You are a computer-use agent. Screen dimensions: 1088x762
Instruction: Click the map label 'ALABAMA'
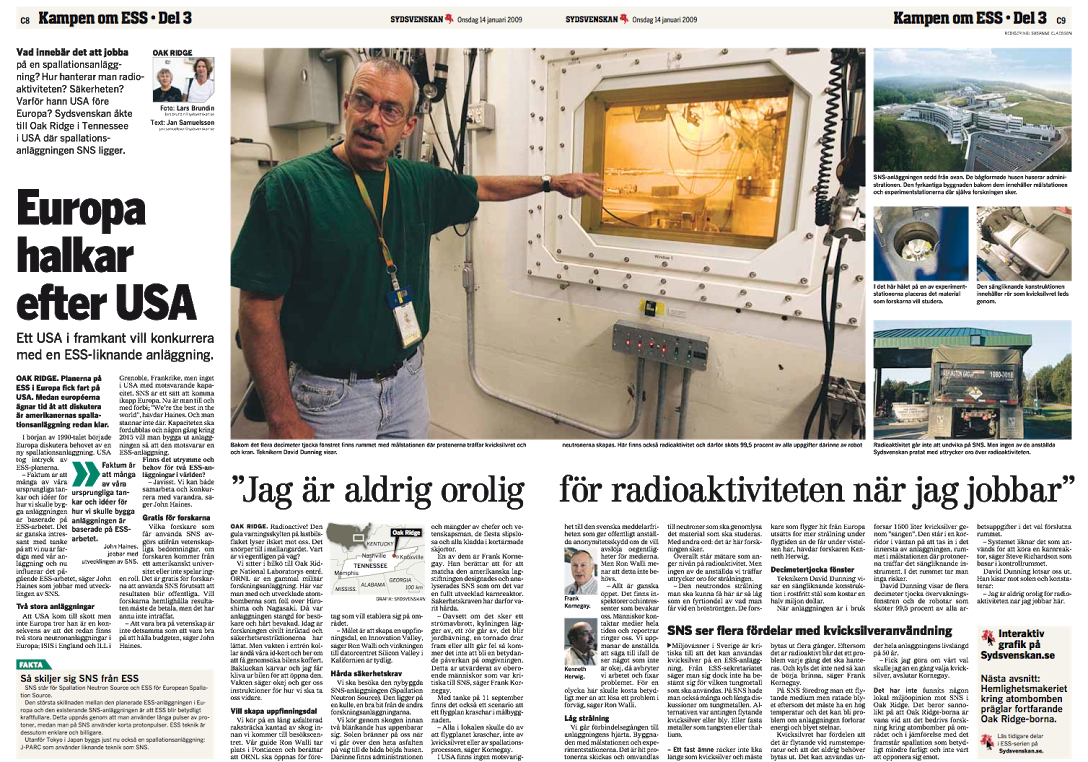[x=373, y=585]
